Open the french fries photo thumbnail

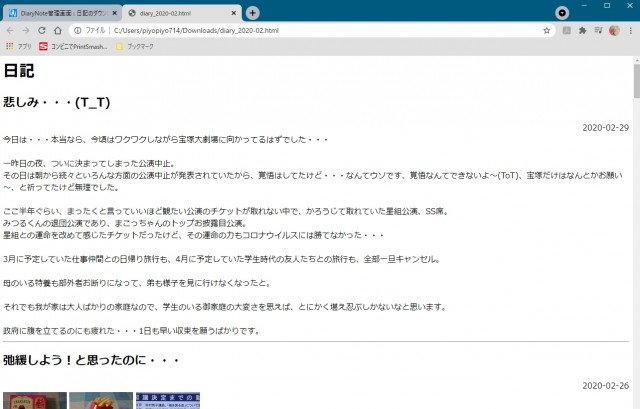click(x=101, y=400)
